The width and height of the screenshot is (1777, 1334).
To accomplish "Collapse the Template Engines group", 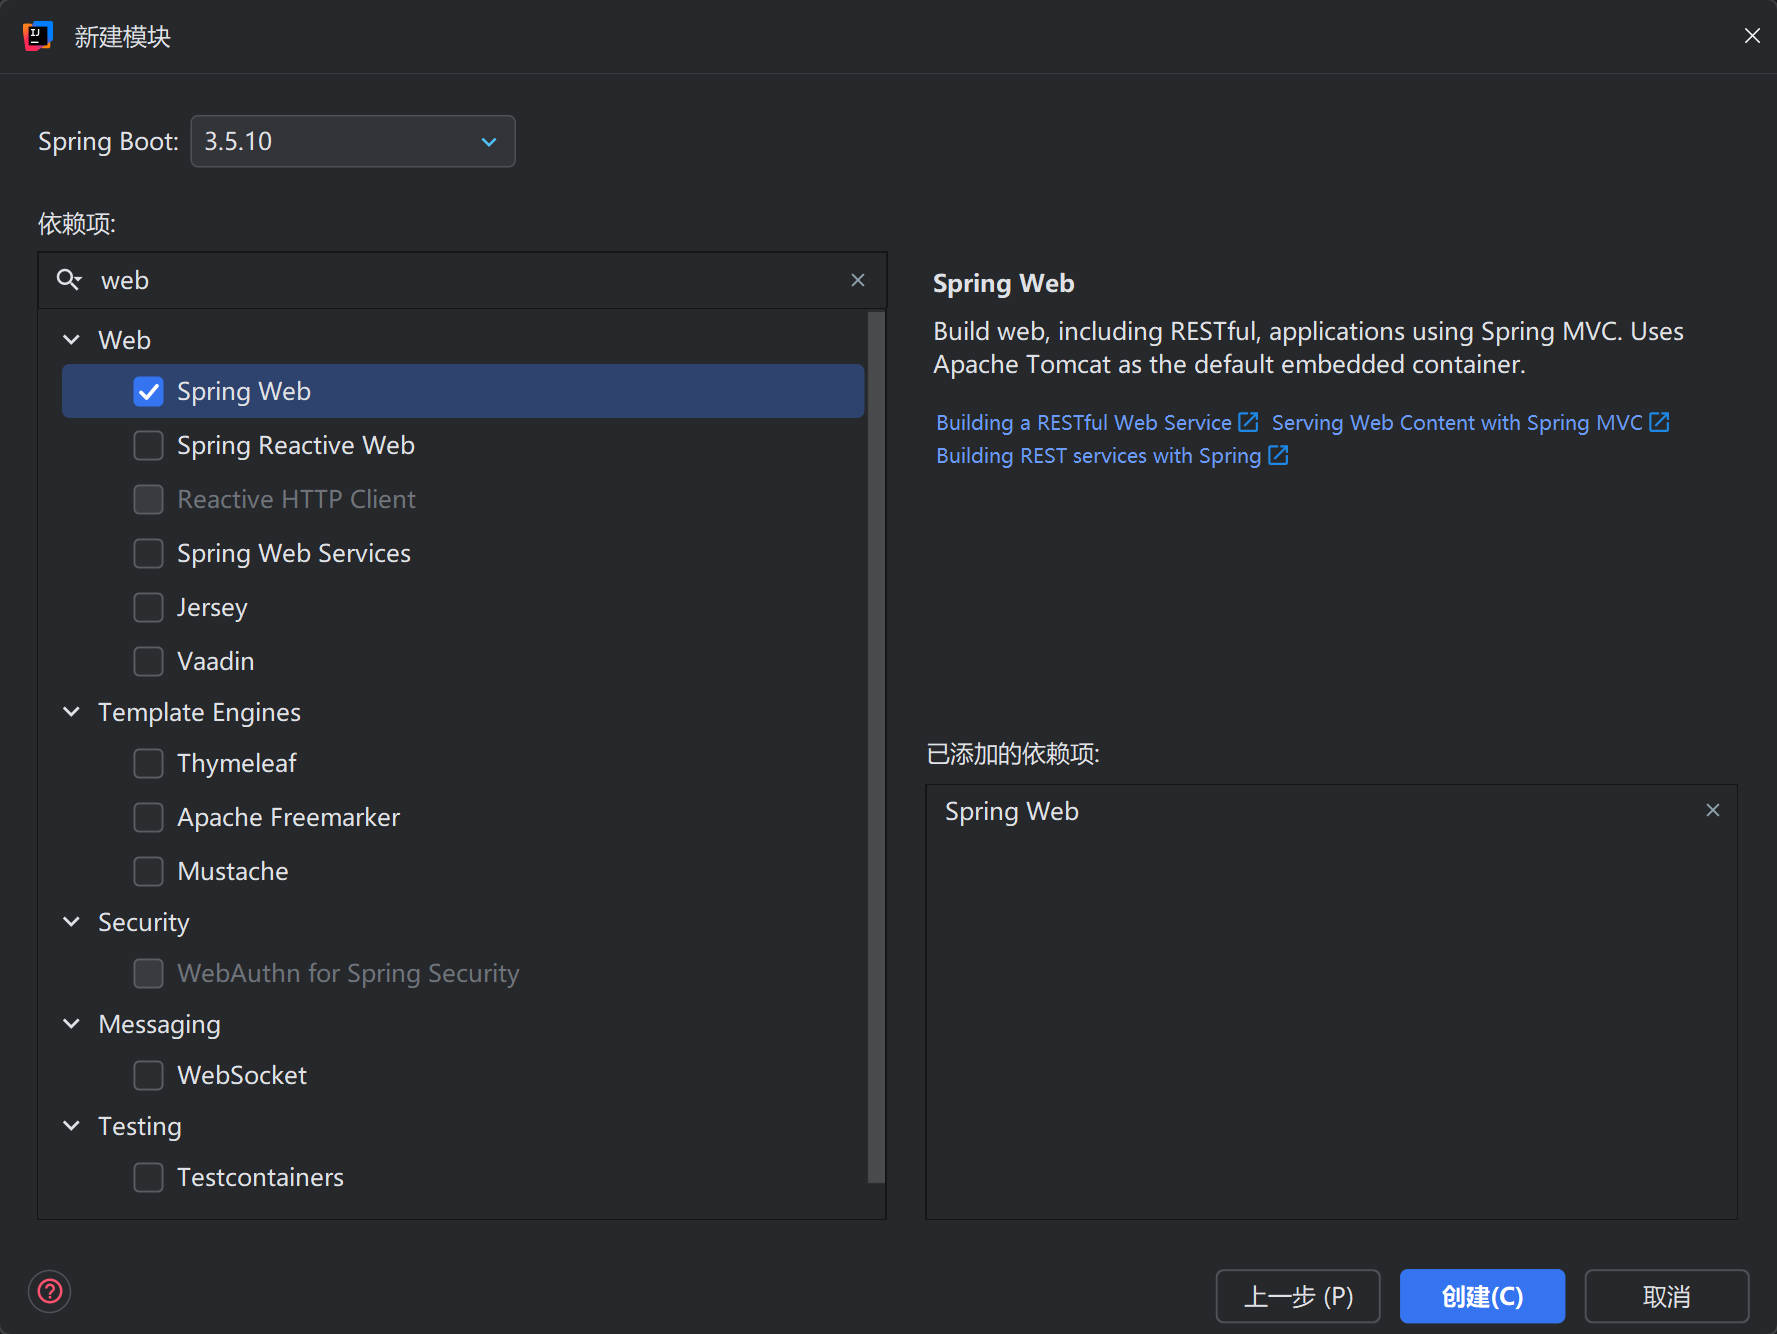I will pos(71,712).
